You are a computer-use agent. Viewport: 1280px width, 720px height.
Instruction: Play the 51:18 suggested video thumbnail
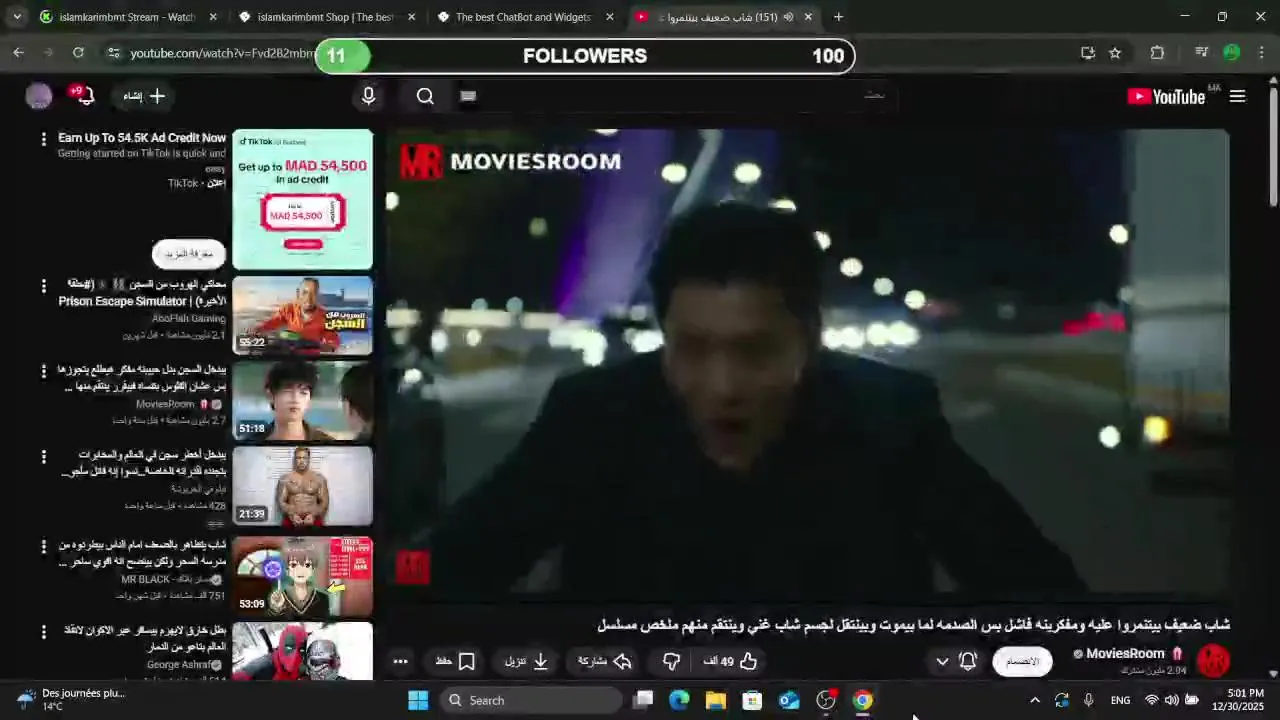[x=302, y=401]
